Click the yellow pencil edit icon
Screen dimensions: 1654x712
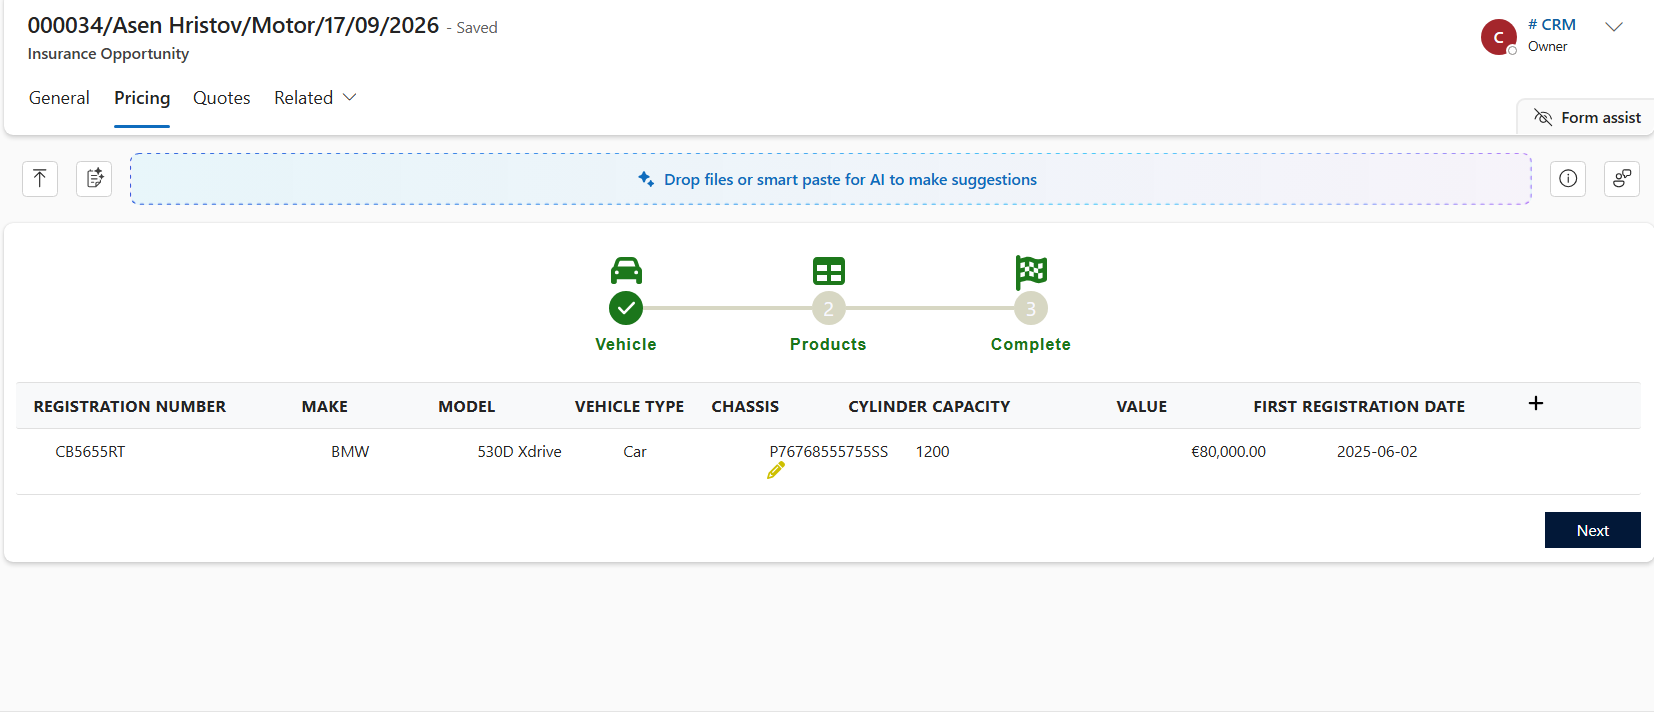point(776,470)
